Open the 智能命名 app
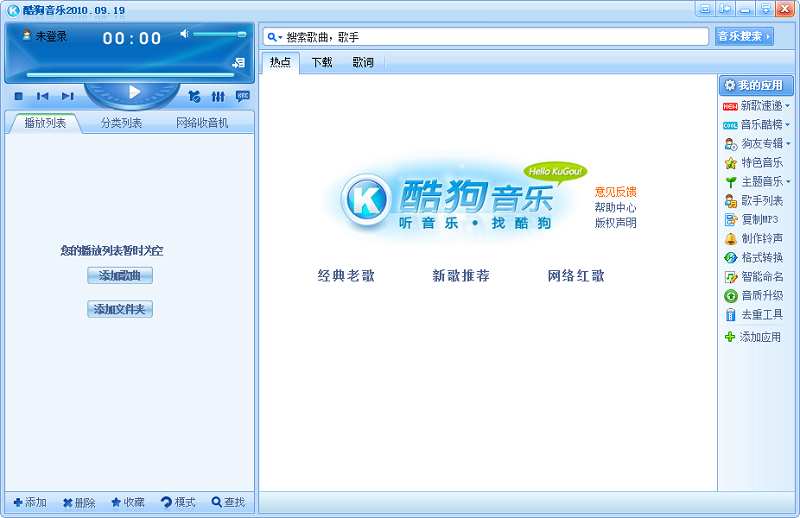The width and height of the screenshot is (800, 518). 754,277
